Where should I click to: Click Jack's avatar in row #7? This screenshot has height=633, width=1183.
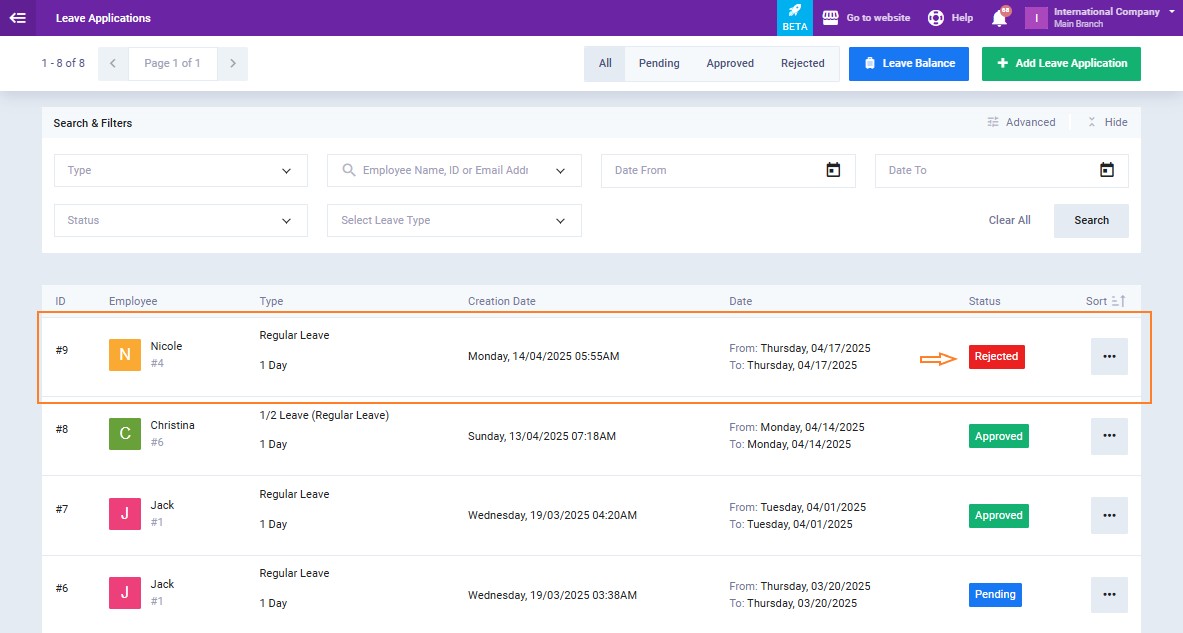(x=124, y=514)
